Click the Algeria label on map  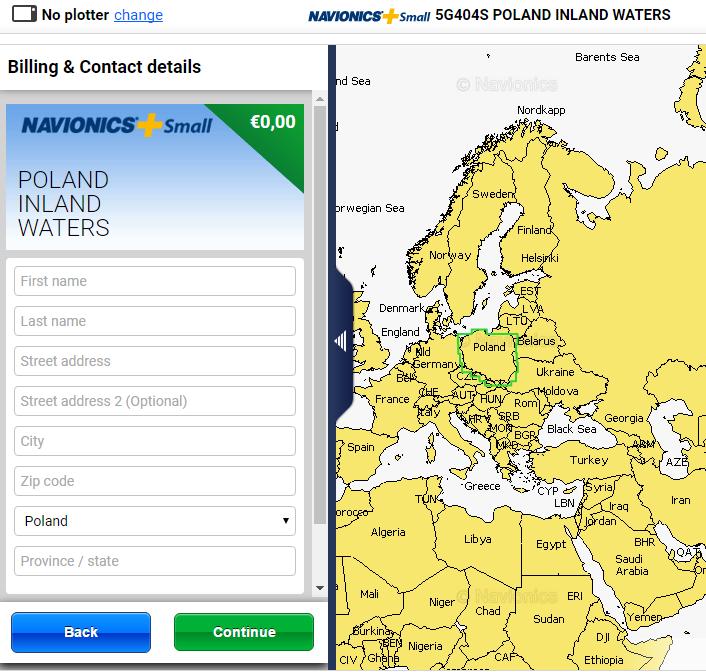coord(388,532)
